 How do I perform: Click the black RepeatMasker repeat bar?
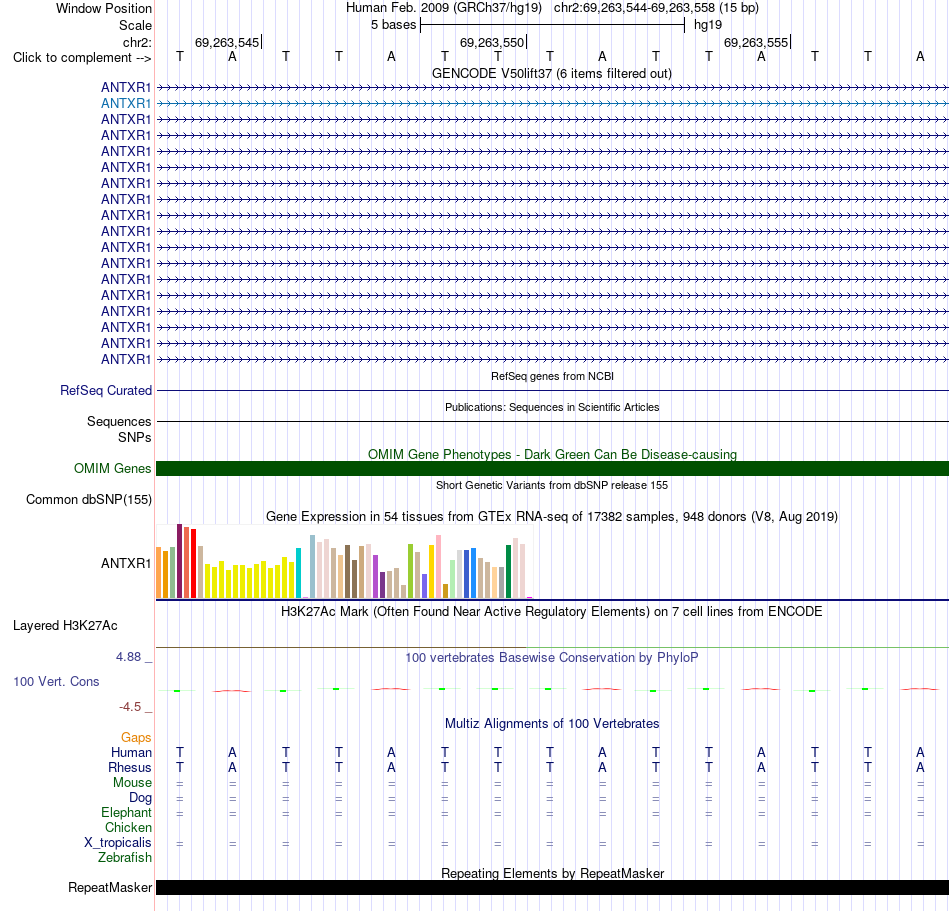coord(552,887)
